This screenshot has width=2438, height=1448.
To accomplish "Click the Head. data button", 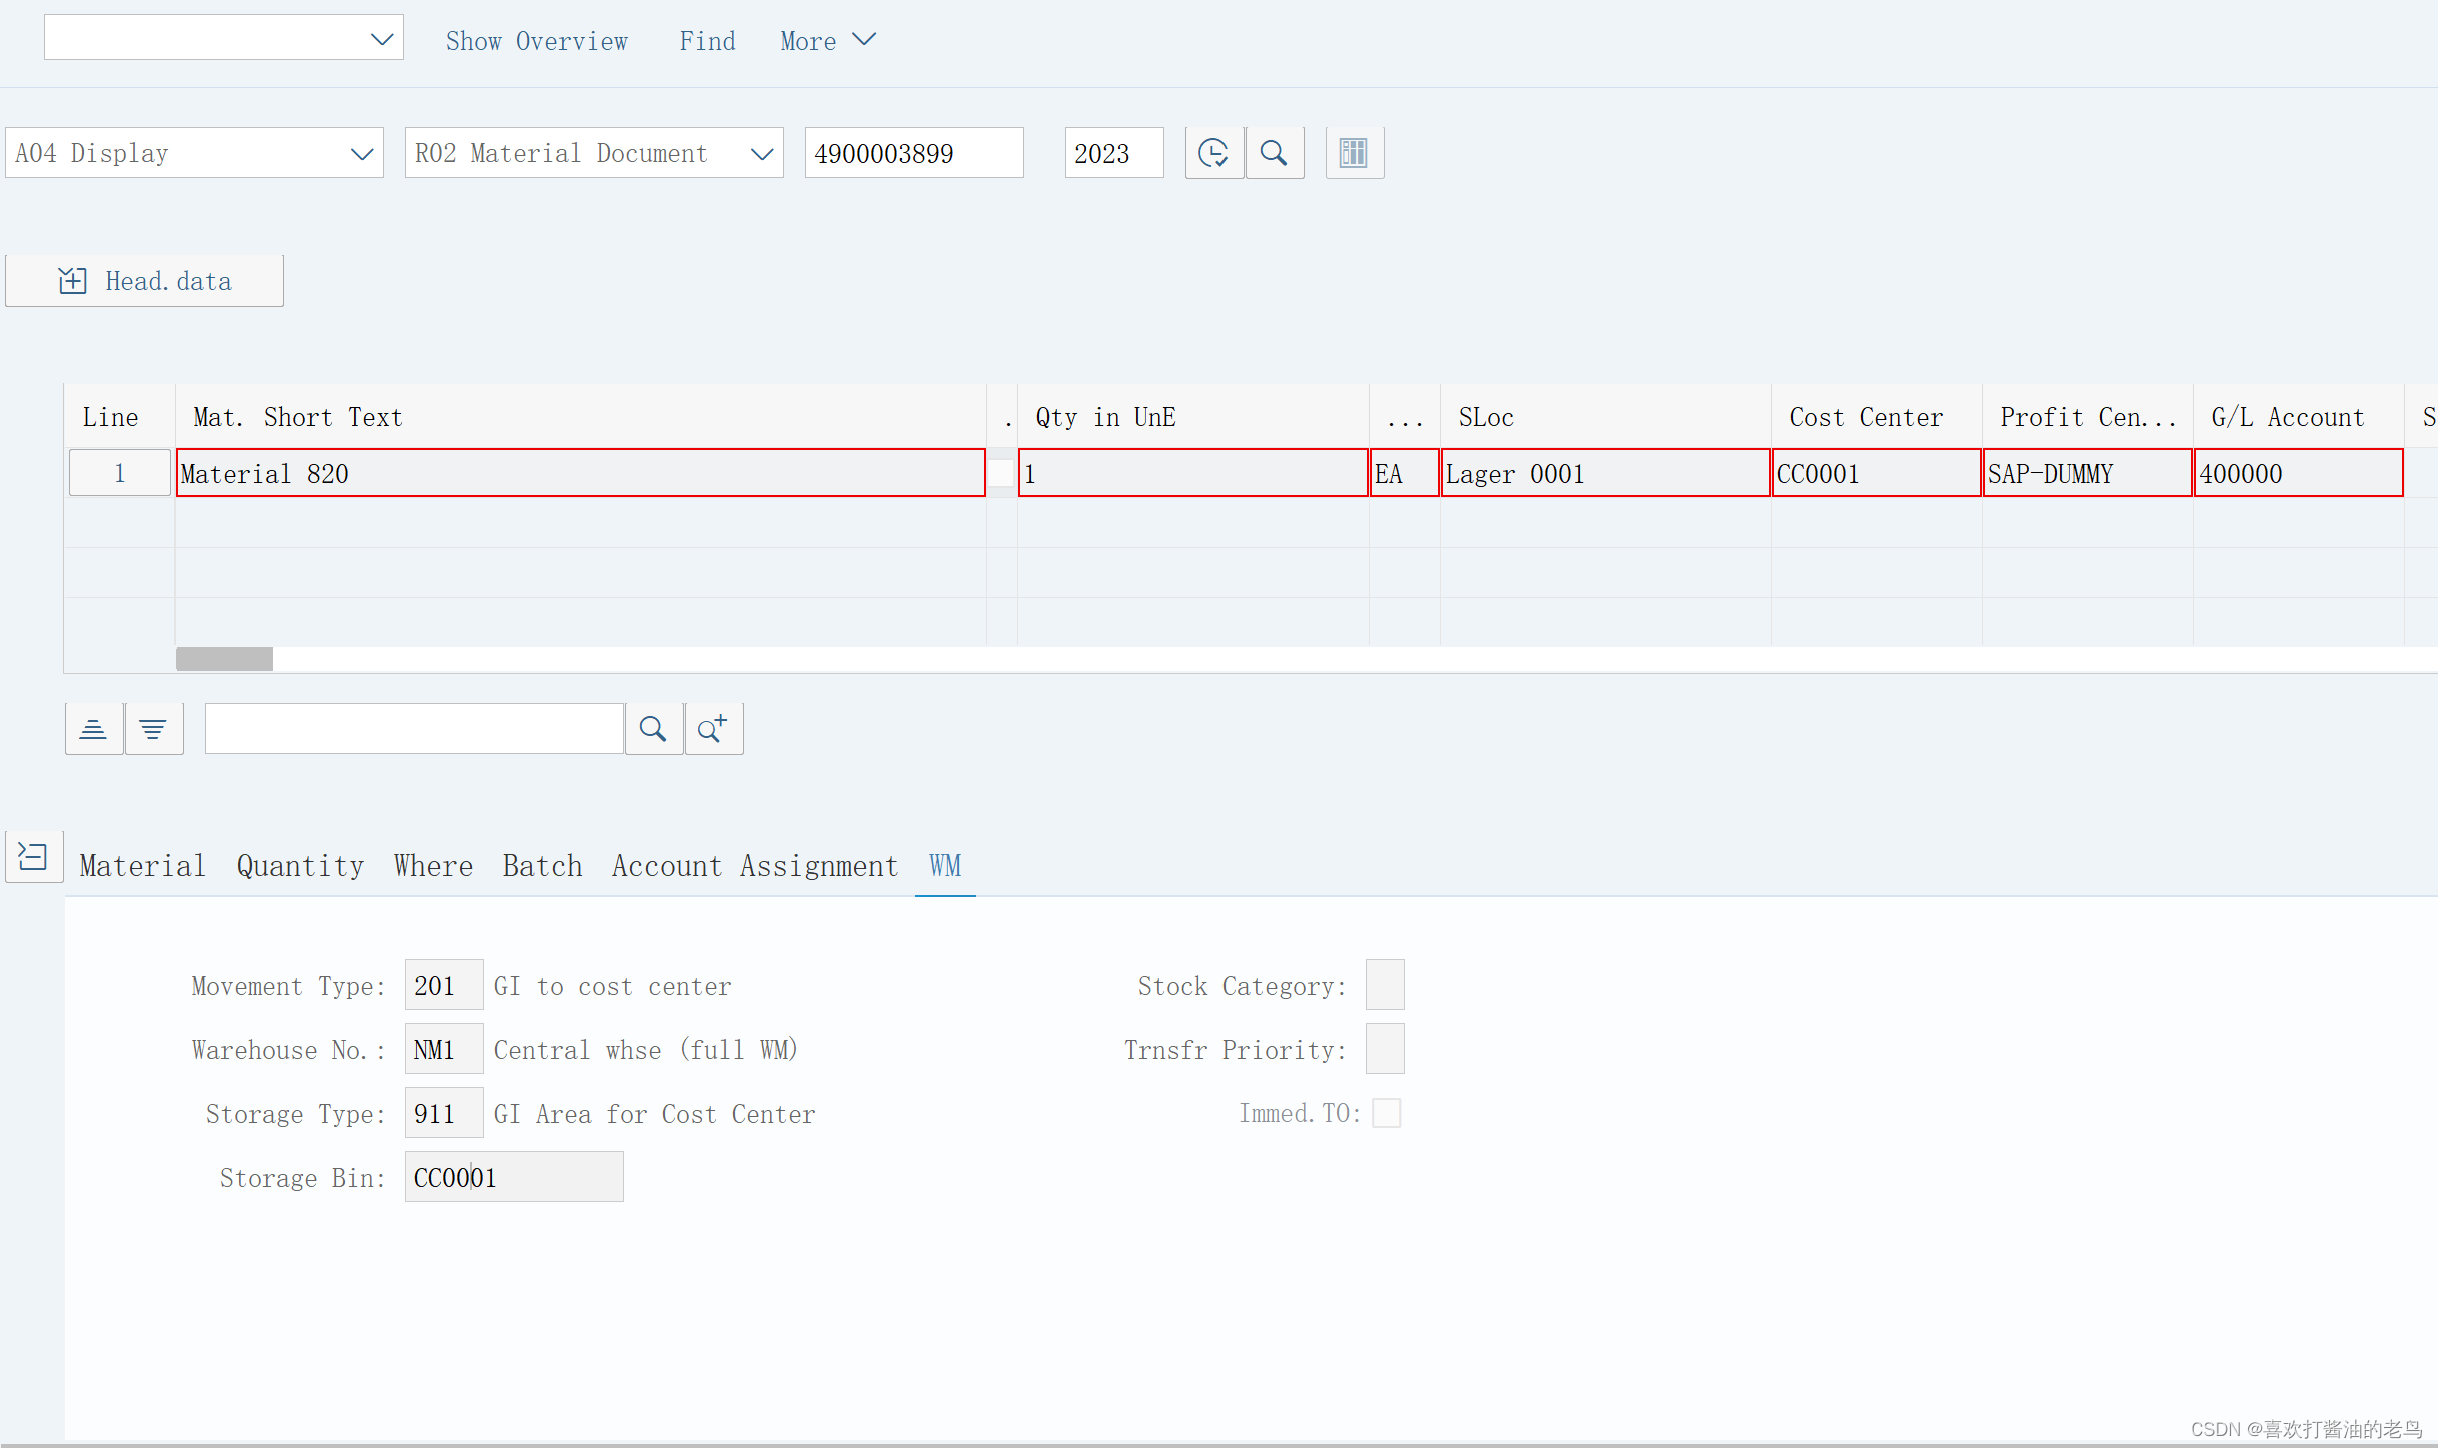I will [144, 281].
